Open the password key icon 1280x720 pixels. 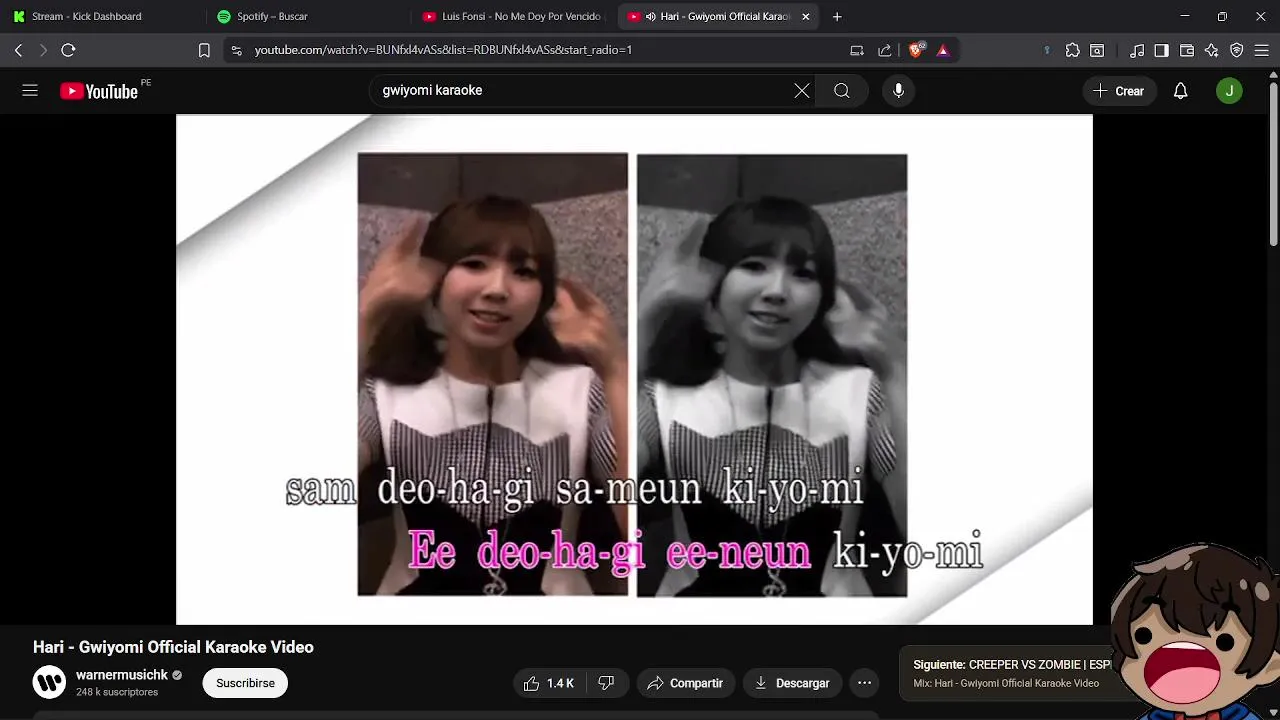click(1046, 50)
